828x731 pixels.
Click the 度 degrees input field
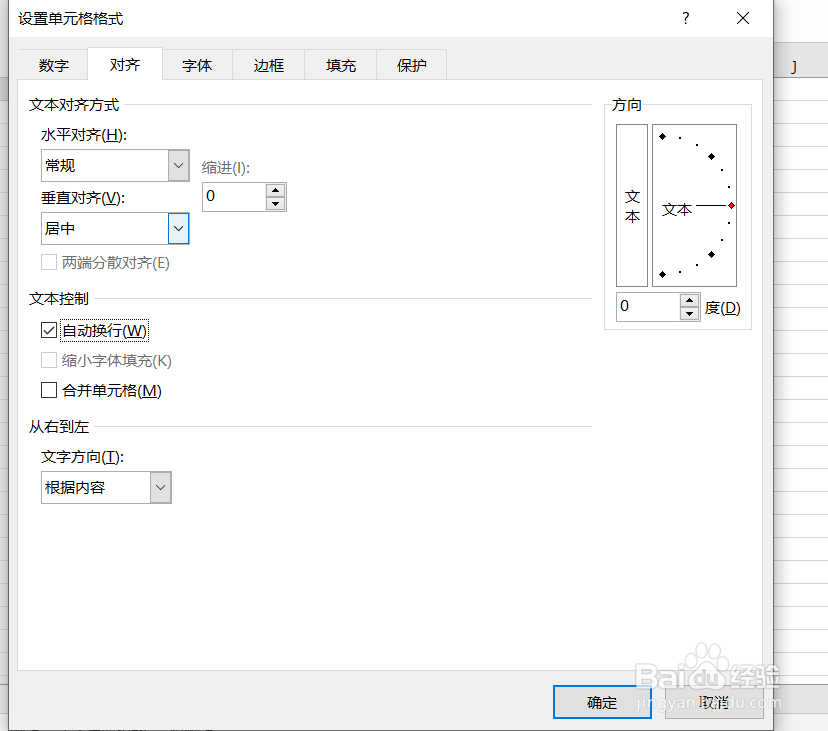[x=648, y=306]
